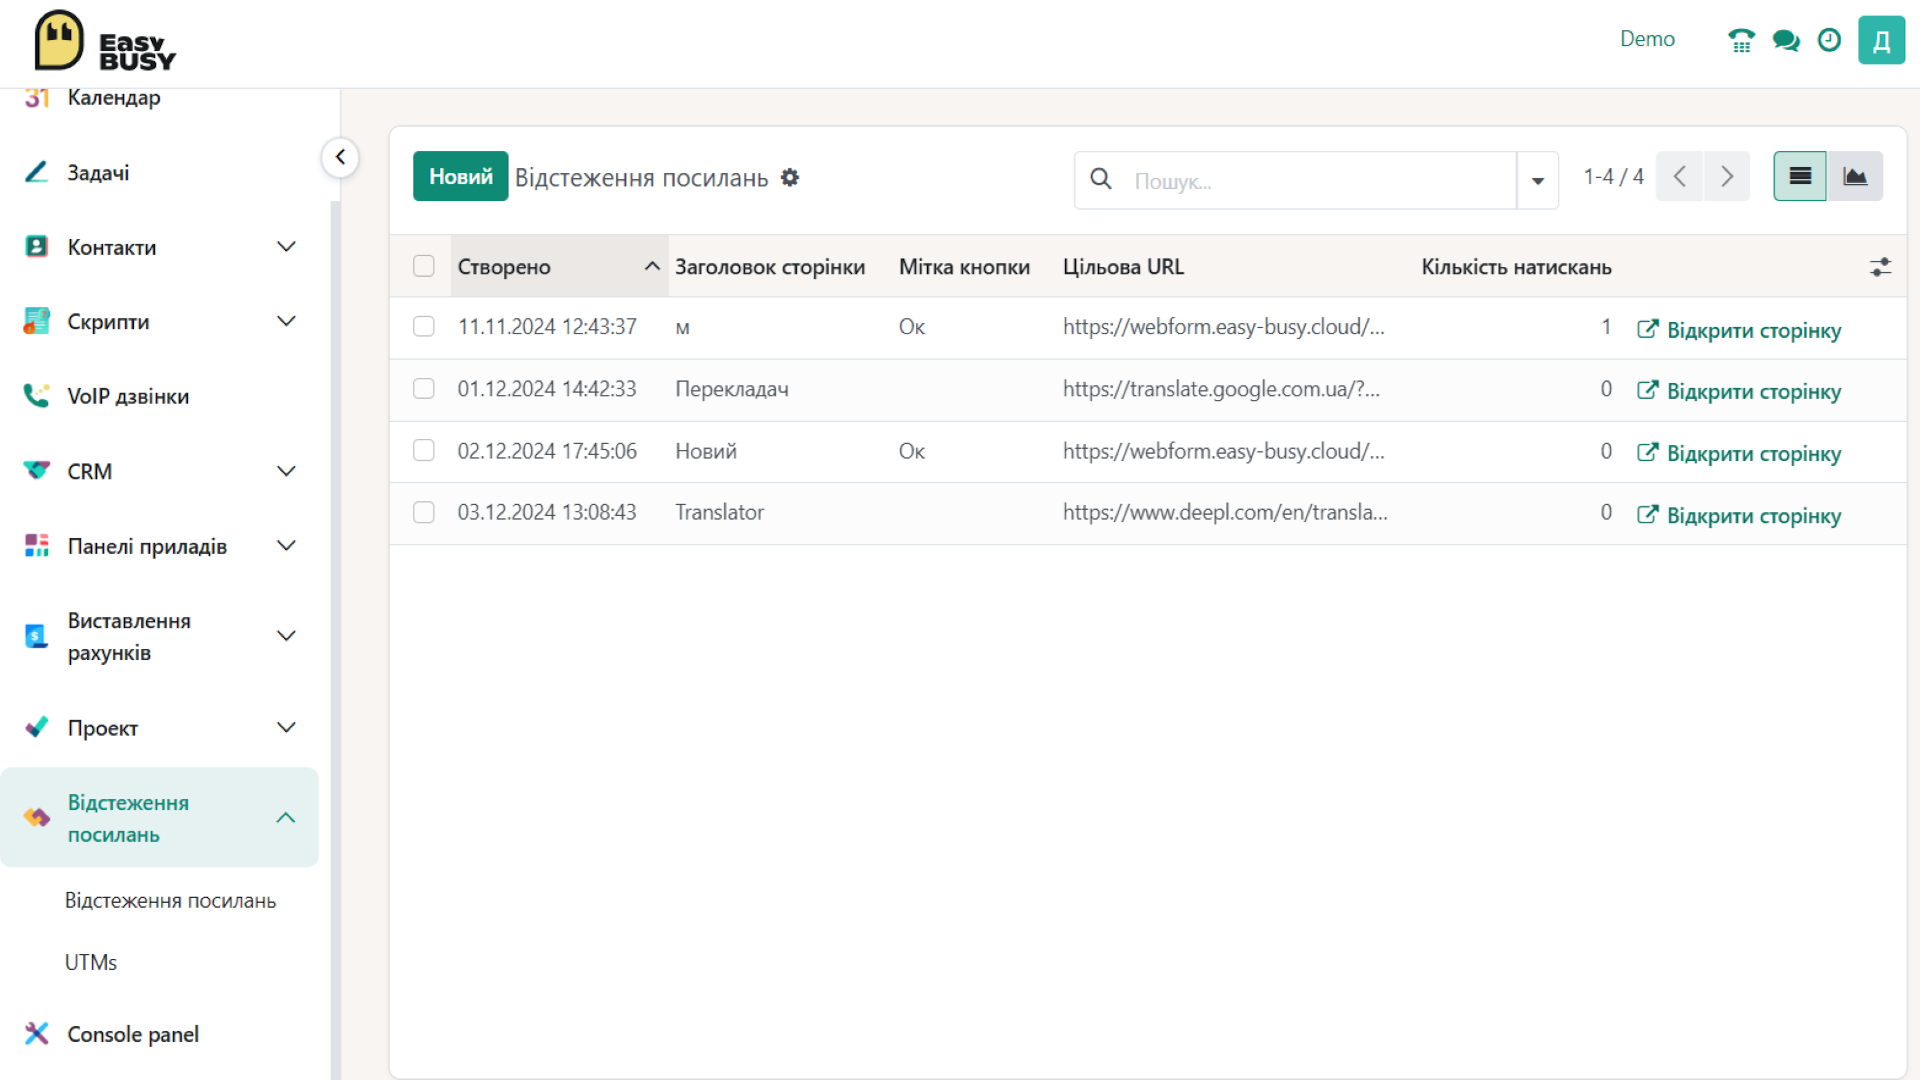This screenshot has width=1920, height=1080.
Task: Click the sidebar vertical scrollbar
Action: [x=335, y=640]
